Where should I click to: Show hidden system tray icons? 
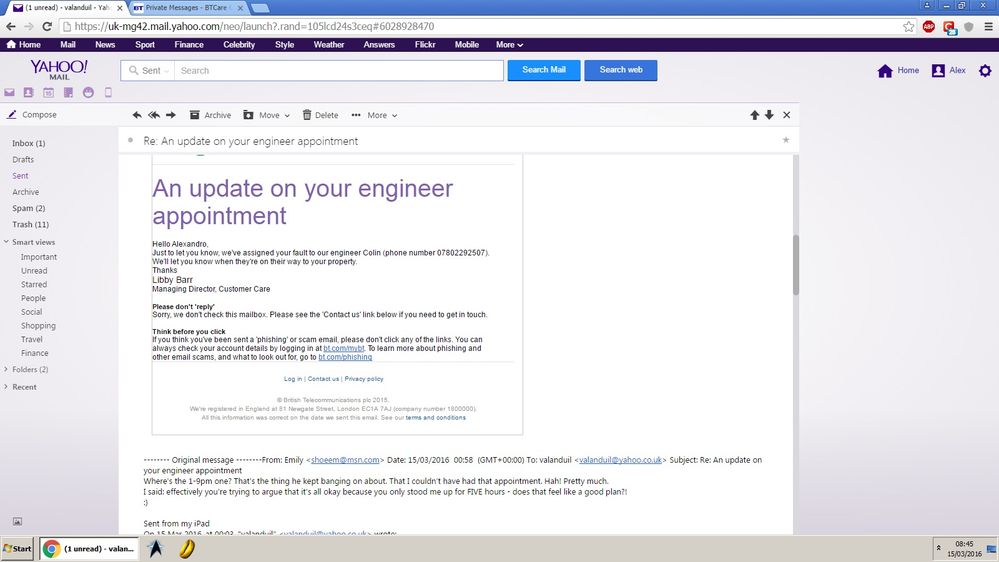938,548
